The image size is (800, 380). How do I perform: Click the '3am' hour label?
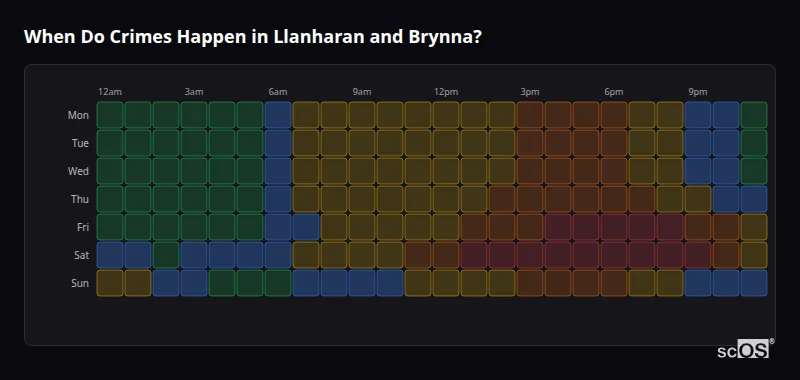[x=194, y=92]
